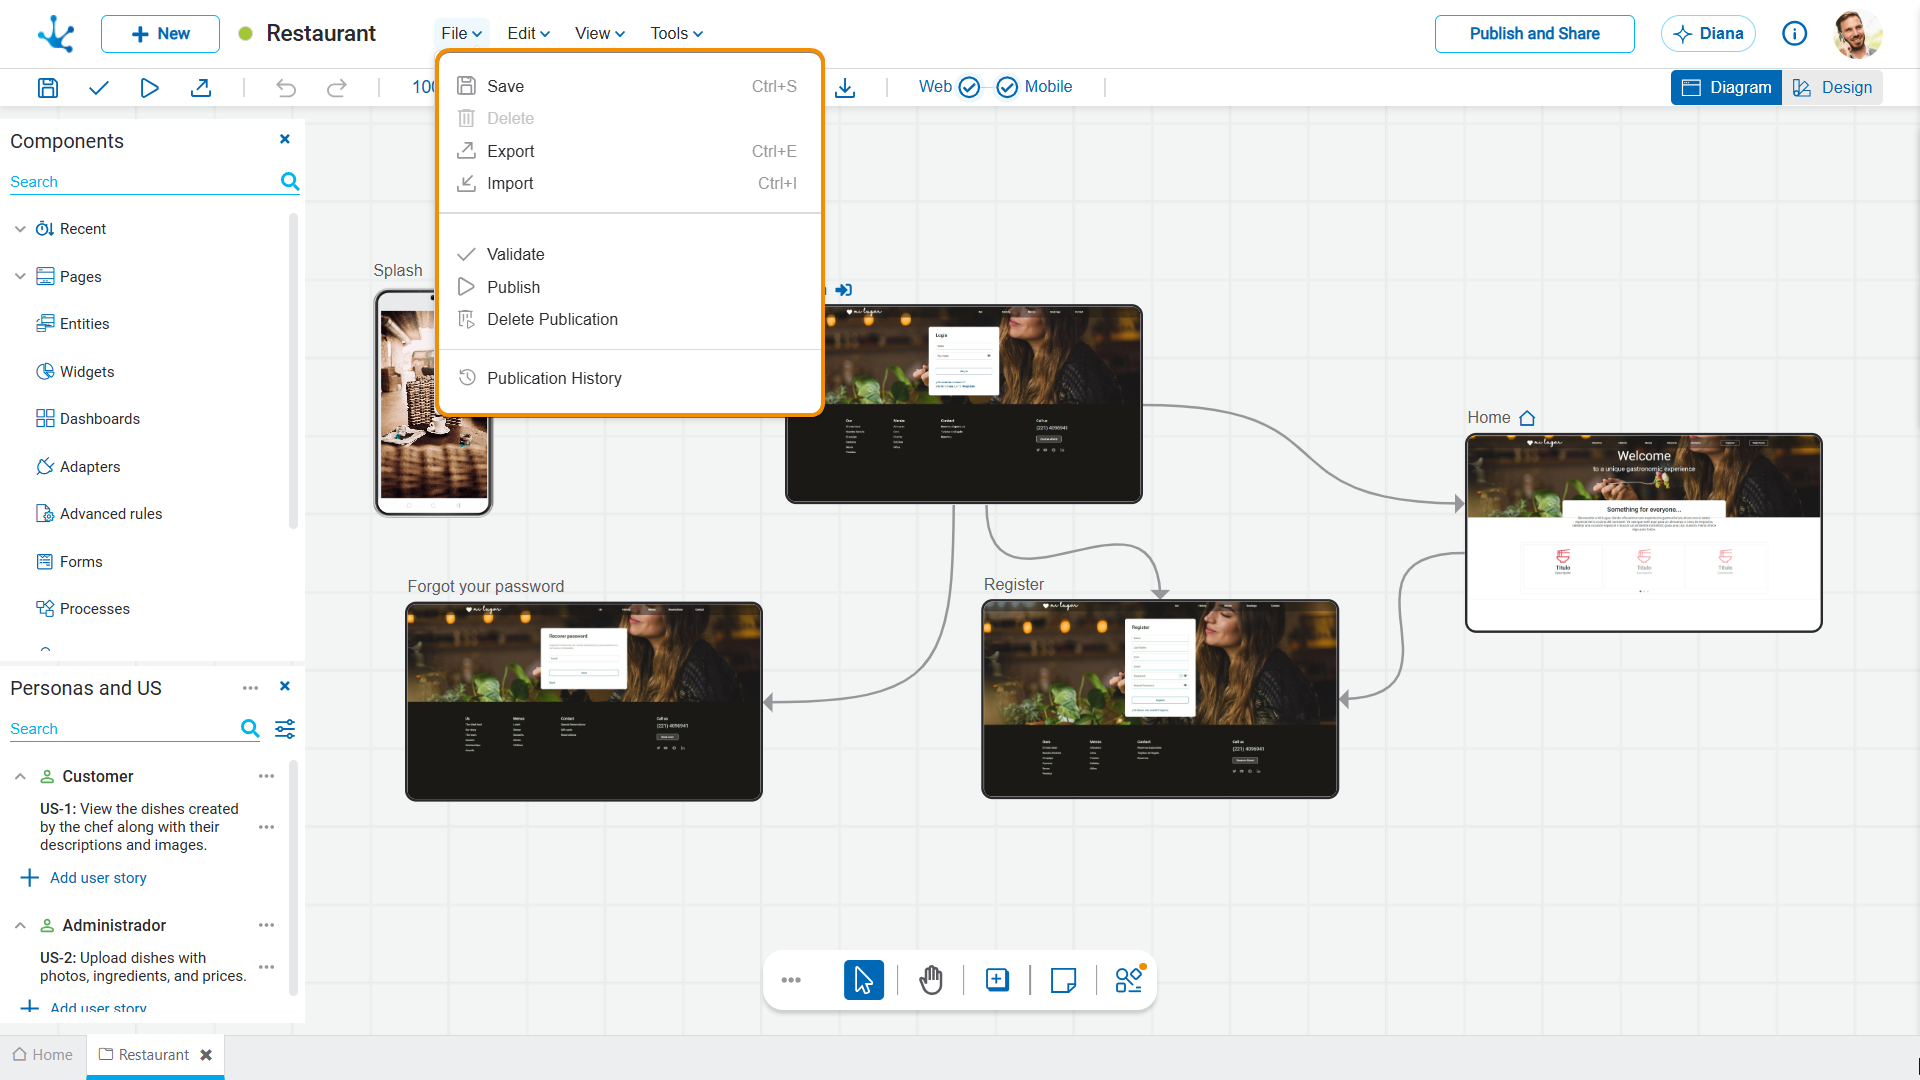The width and height of the screenshot is (1920, 1080).
Task: Open Personas and US filter settings icon
Action: click(x=285, y=728)
